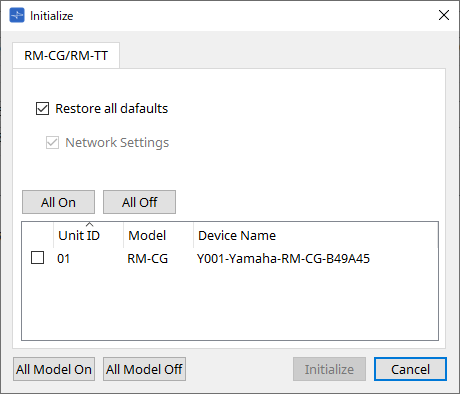Screen dimensions: 460x394
Task: Click the Initialize dialog app icon
Action: coord(17,15)
